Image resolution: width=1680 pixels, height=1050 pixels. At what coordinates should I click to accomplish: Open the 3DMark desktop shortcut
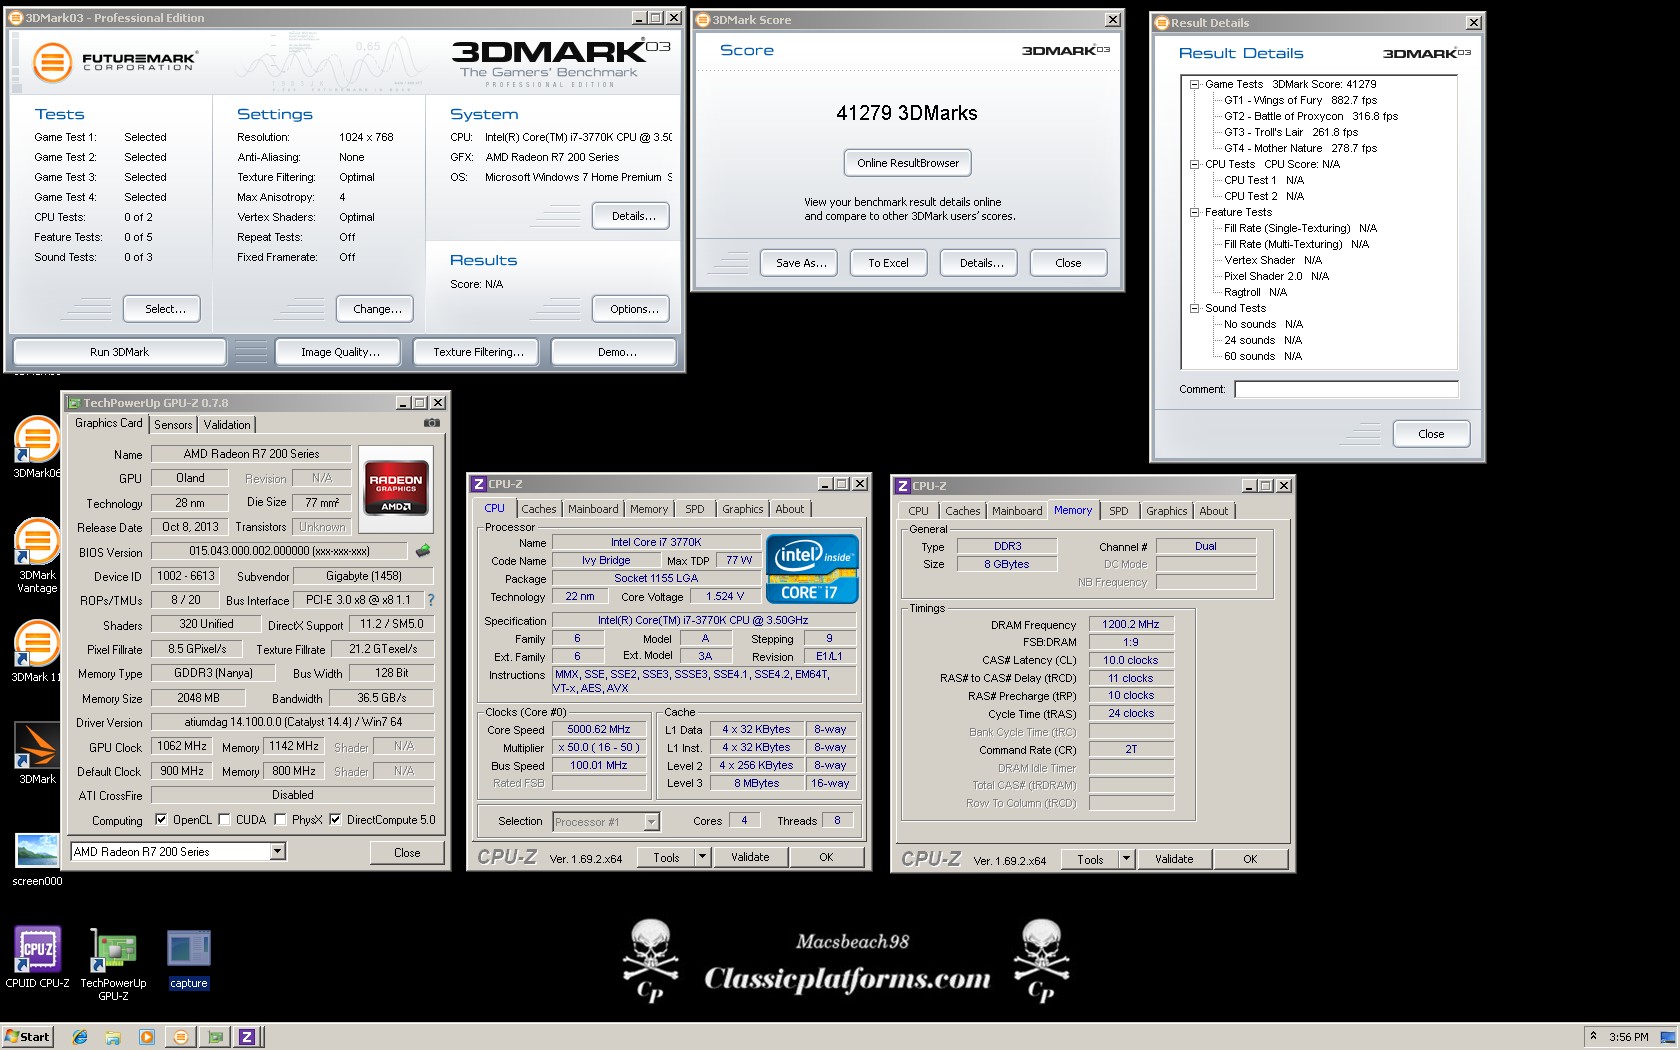tap(37, 752)
